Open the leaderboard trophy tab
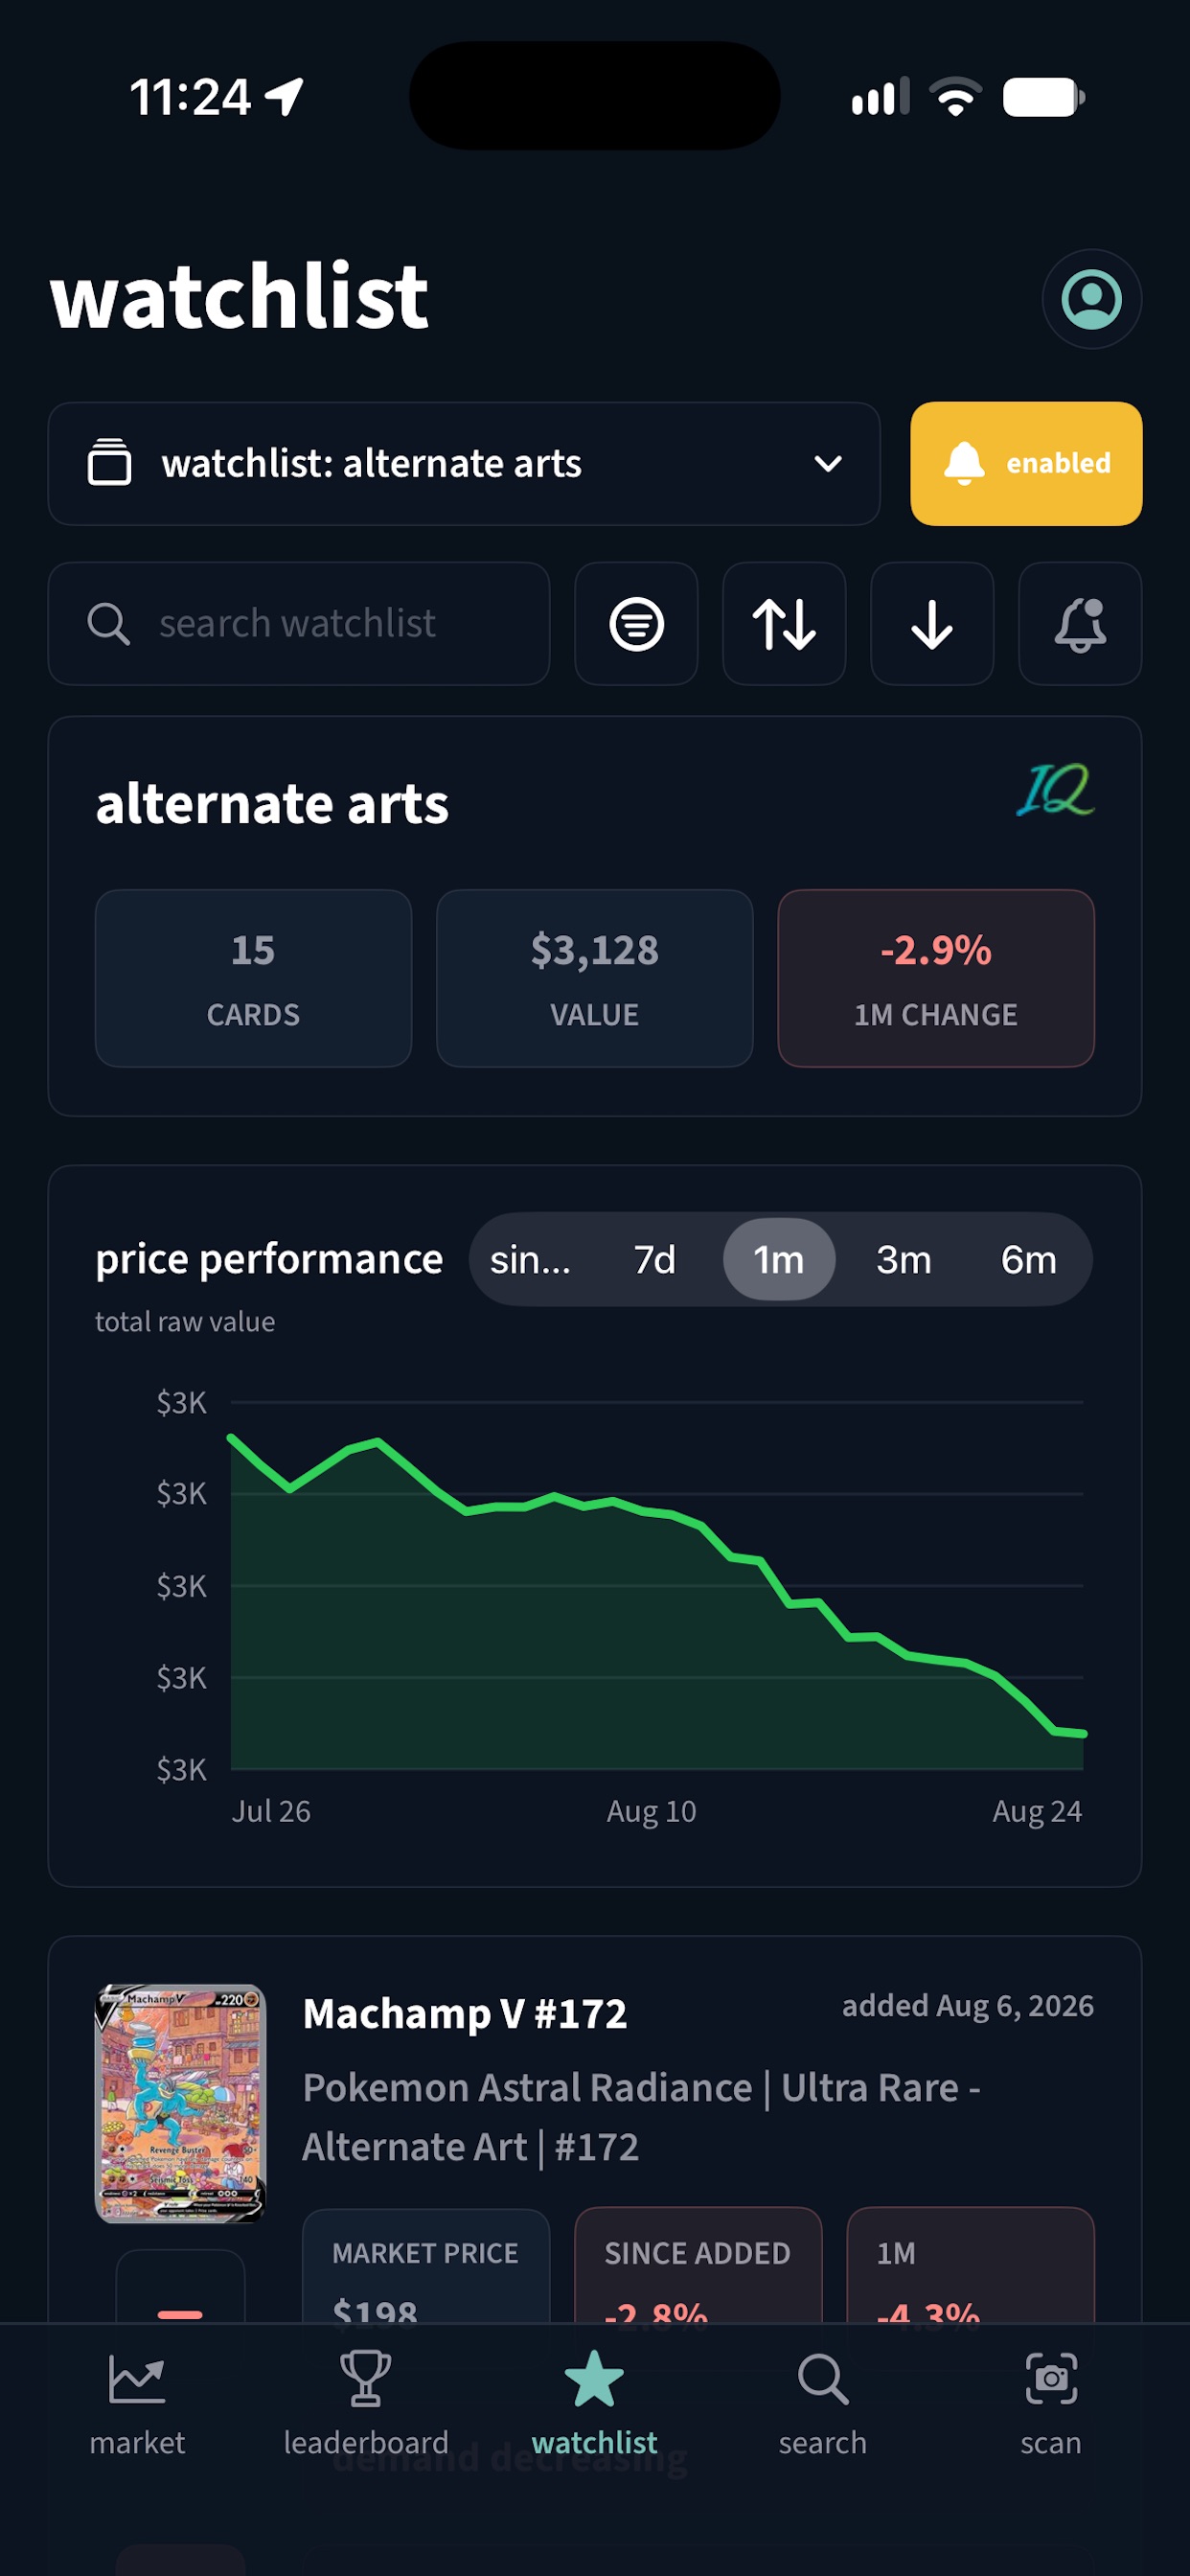The width and height of the screenshot is (1190, 2576). (366, 2404)
